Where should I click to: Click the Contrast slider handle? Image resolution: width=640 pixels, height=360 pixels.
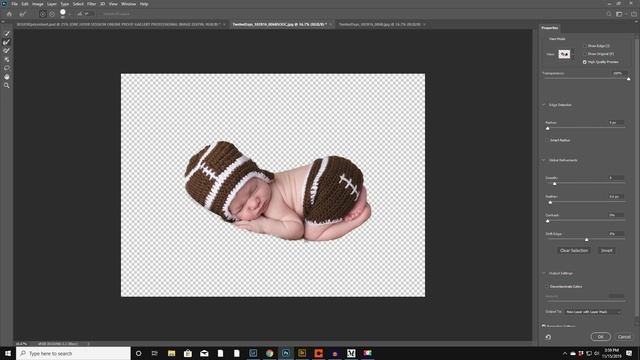tap(548, 221)
